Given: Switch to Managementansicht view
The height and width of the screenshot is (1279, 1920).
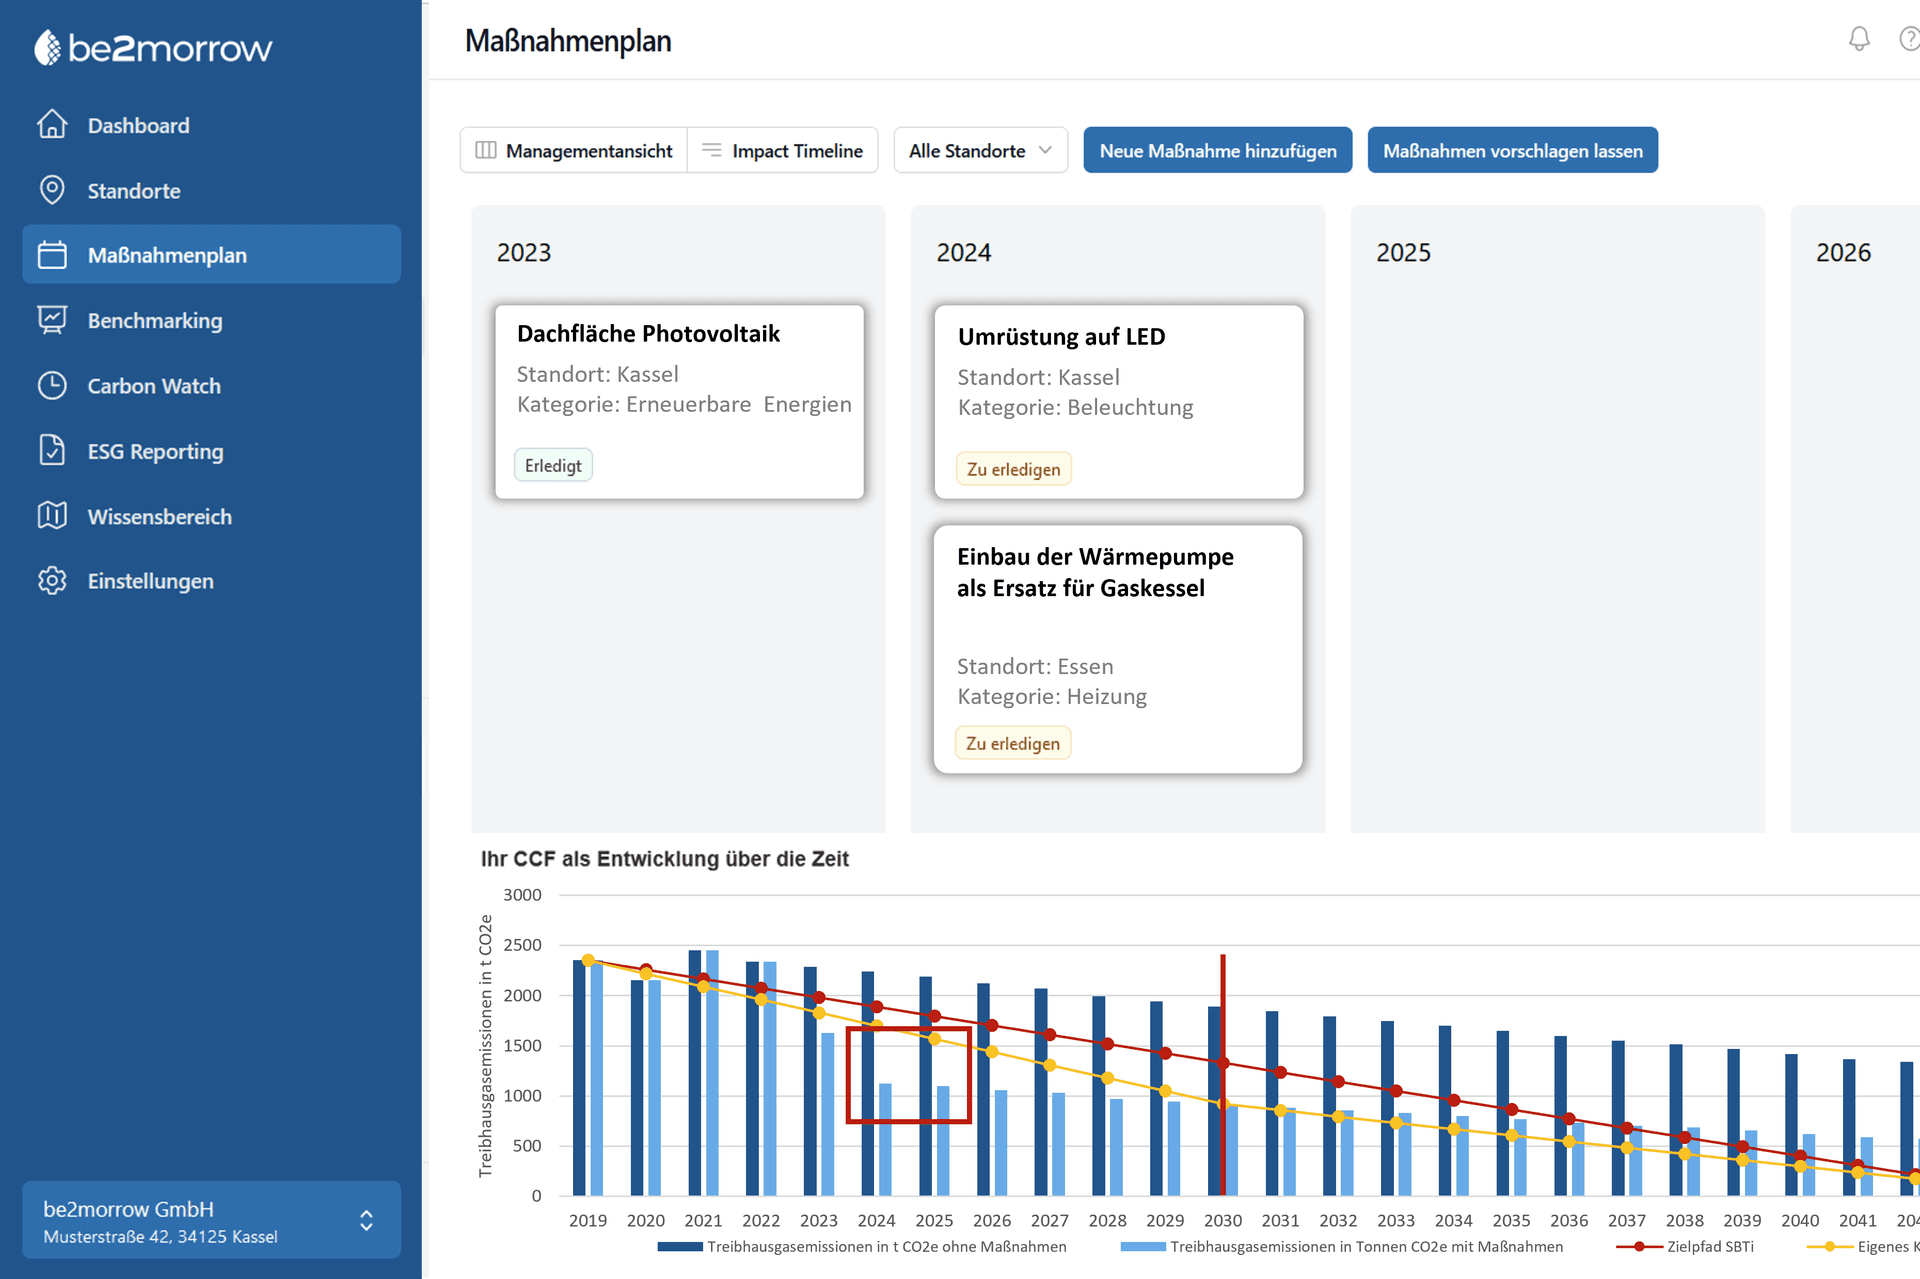Looking at the screenshot, I should tap(574, 151).
